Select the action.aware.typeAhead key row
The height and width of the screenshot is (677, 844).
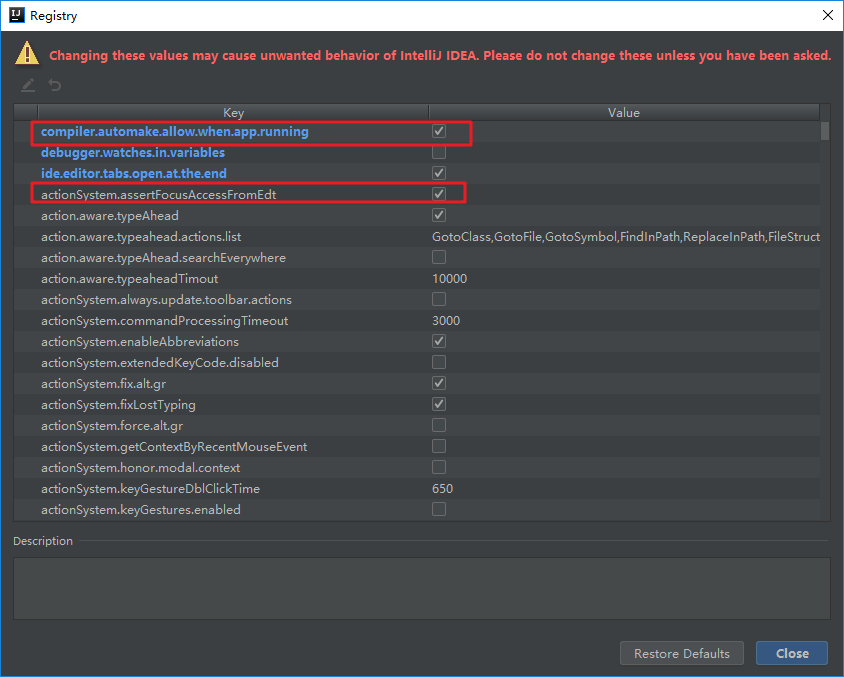pos(110,216)
